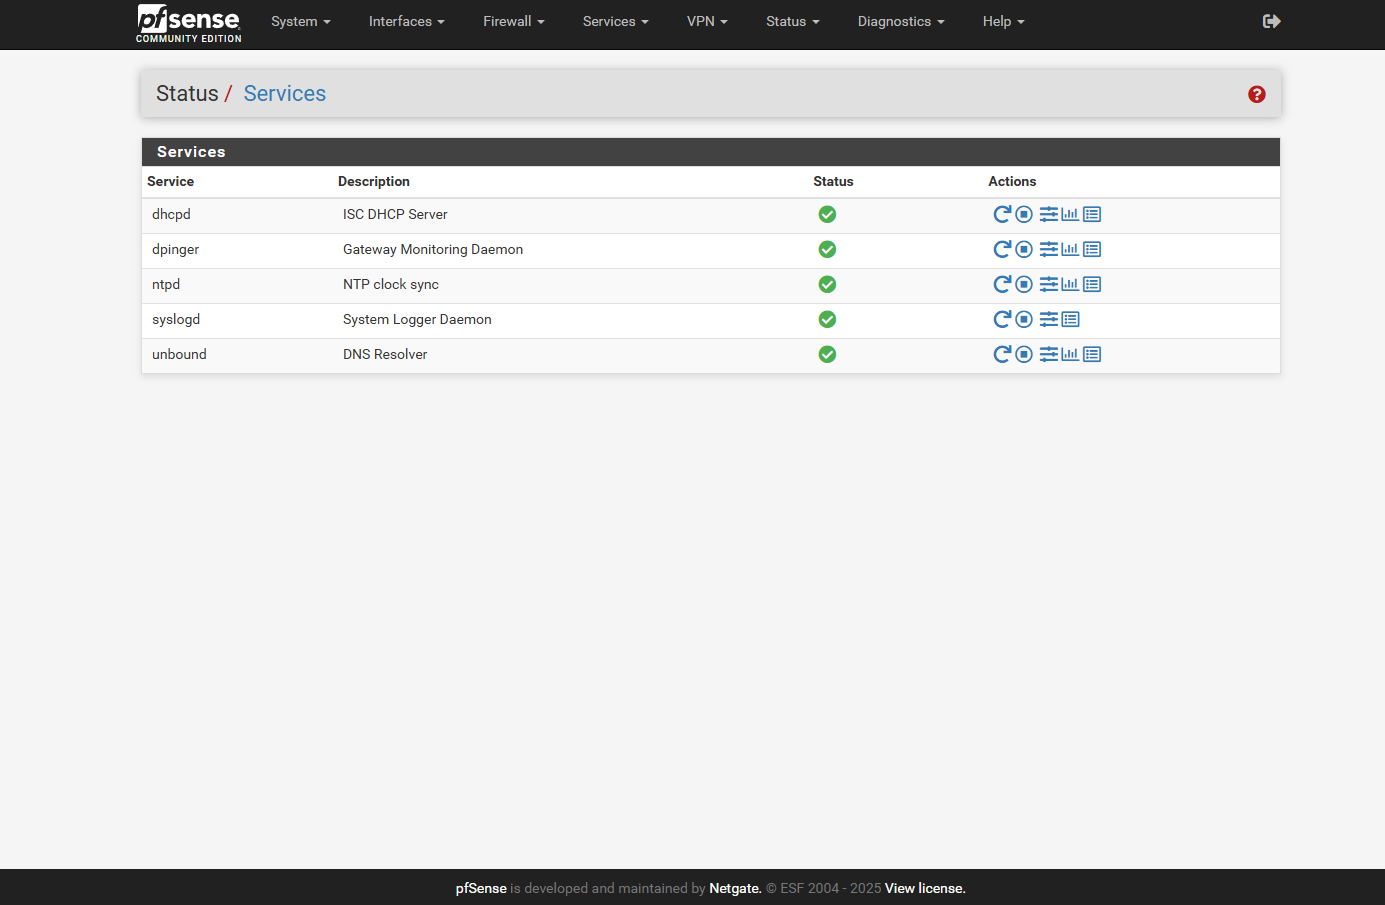Click the pfSense footer link
The image size is (1385, 905).
[x=481, y=888]
